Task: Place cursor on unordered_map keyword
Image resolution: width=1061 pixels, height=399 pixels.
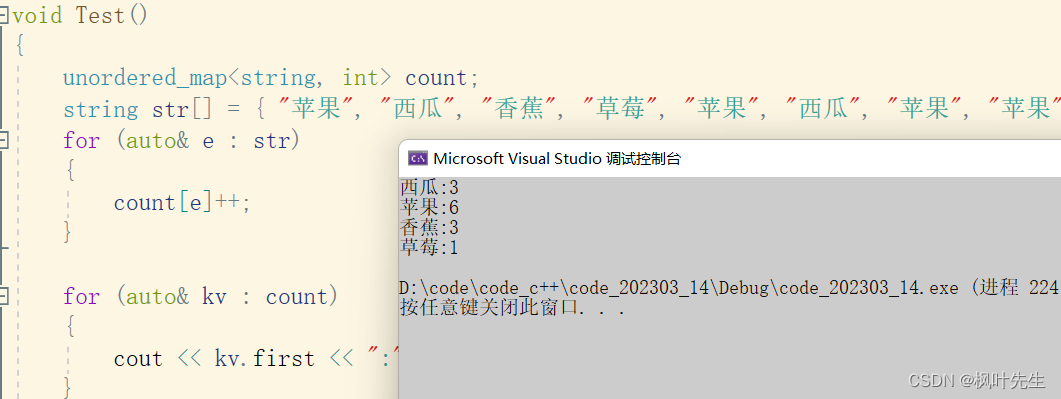Action: 145,78
